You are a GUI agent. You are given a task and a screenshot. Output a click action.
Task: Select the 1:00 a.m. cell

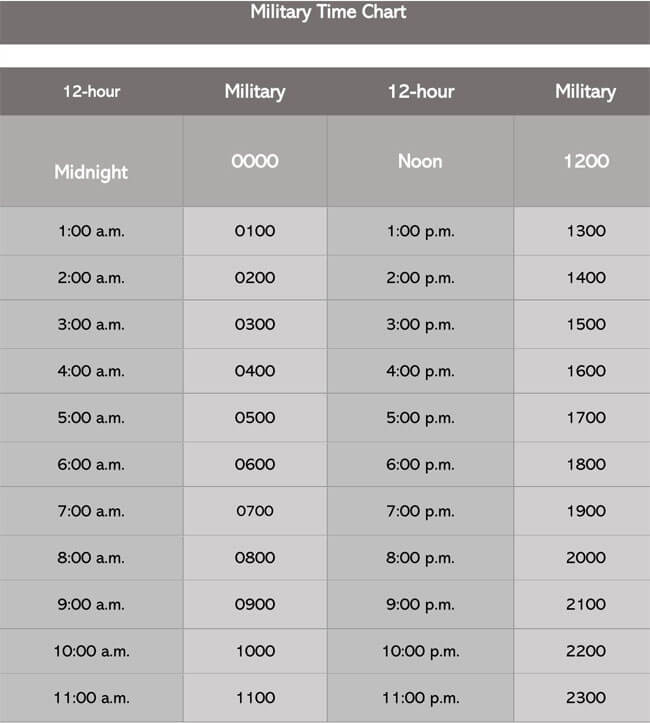pyautogui.click(x=91, y=231)
